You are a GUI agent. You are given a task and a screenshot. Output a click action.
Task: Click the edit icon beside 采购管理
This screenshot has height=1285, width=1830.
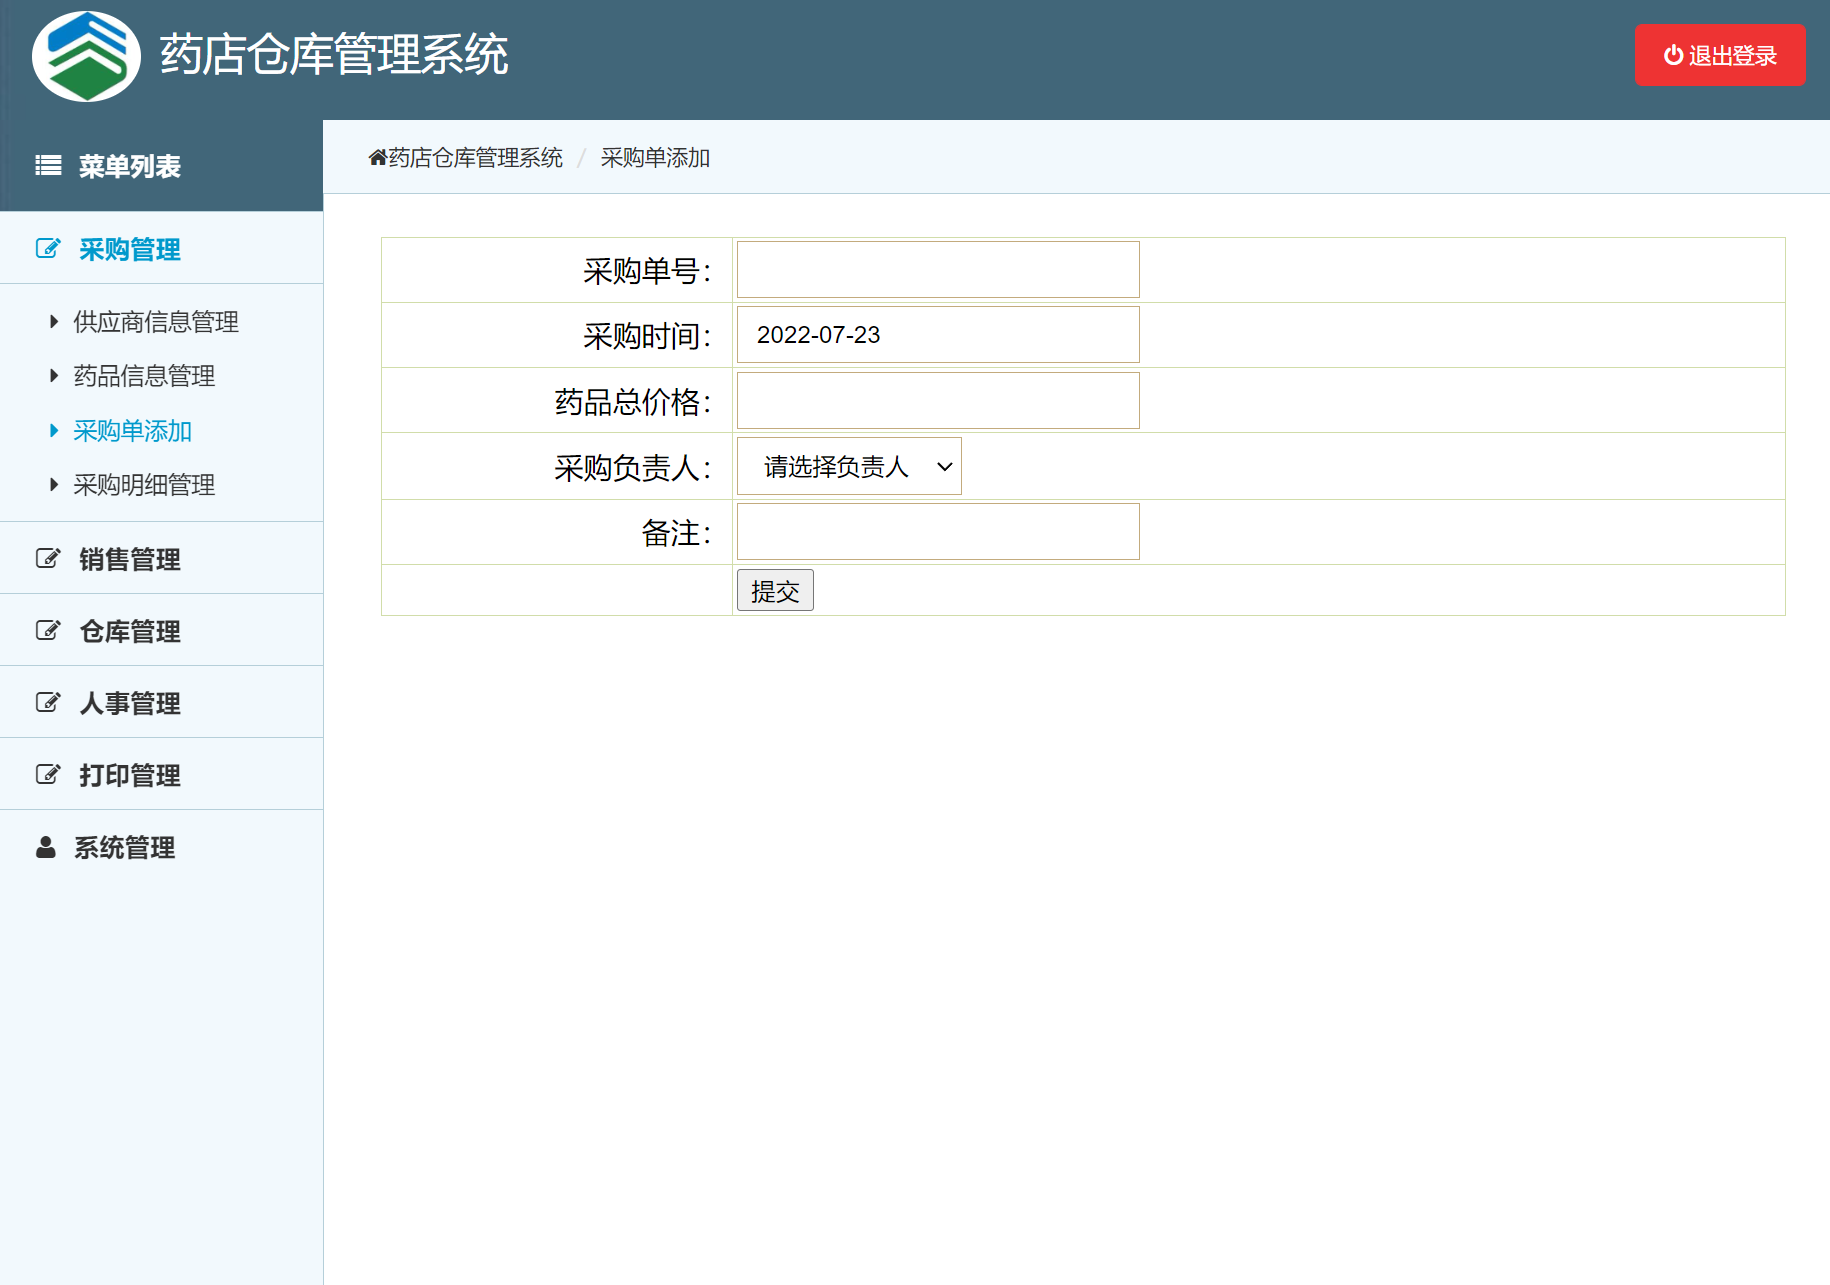point(48,249)
